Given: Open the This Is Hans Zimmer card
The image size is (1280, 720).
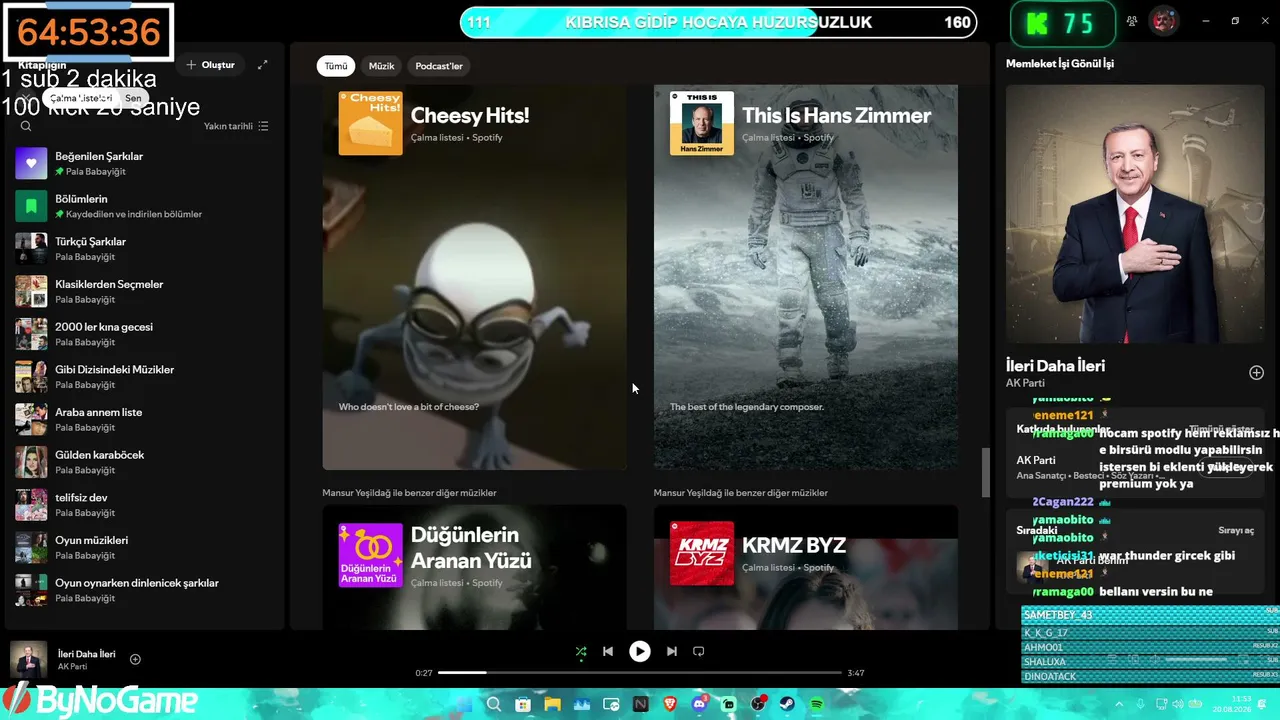Looking at the screenshot, I should pos(806,277).
